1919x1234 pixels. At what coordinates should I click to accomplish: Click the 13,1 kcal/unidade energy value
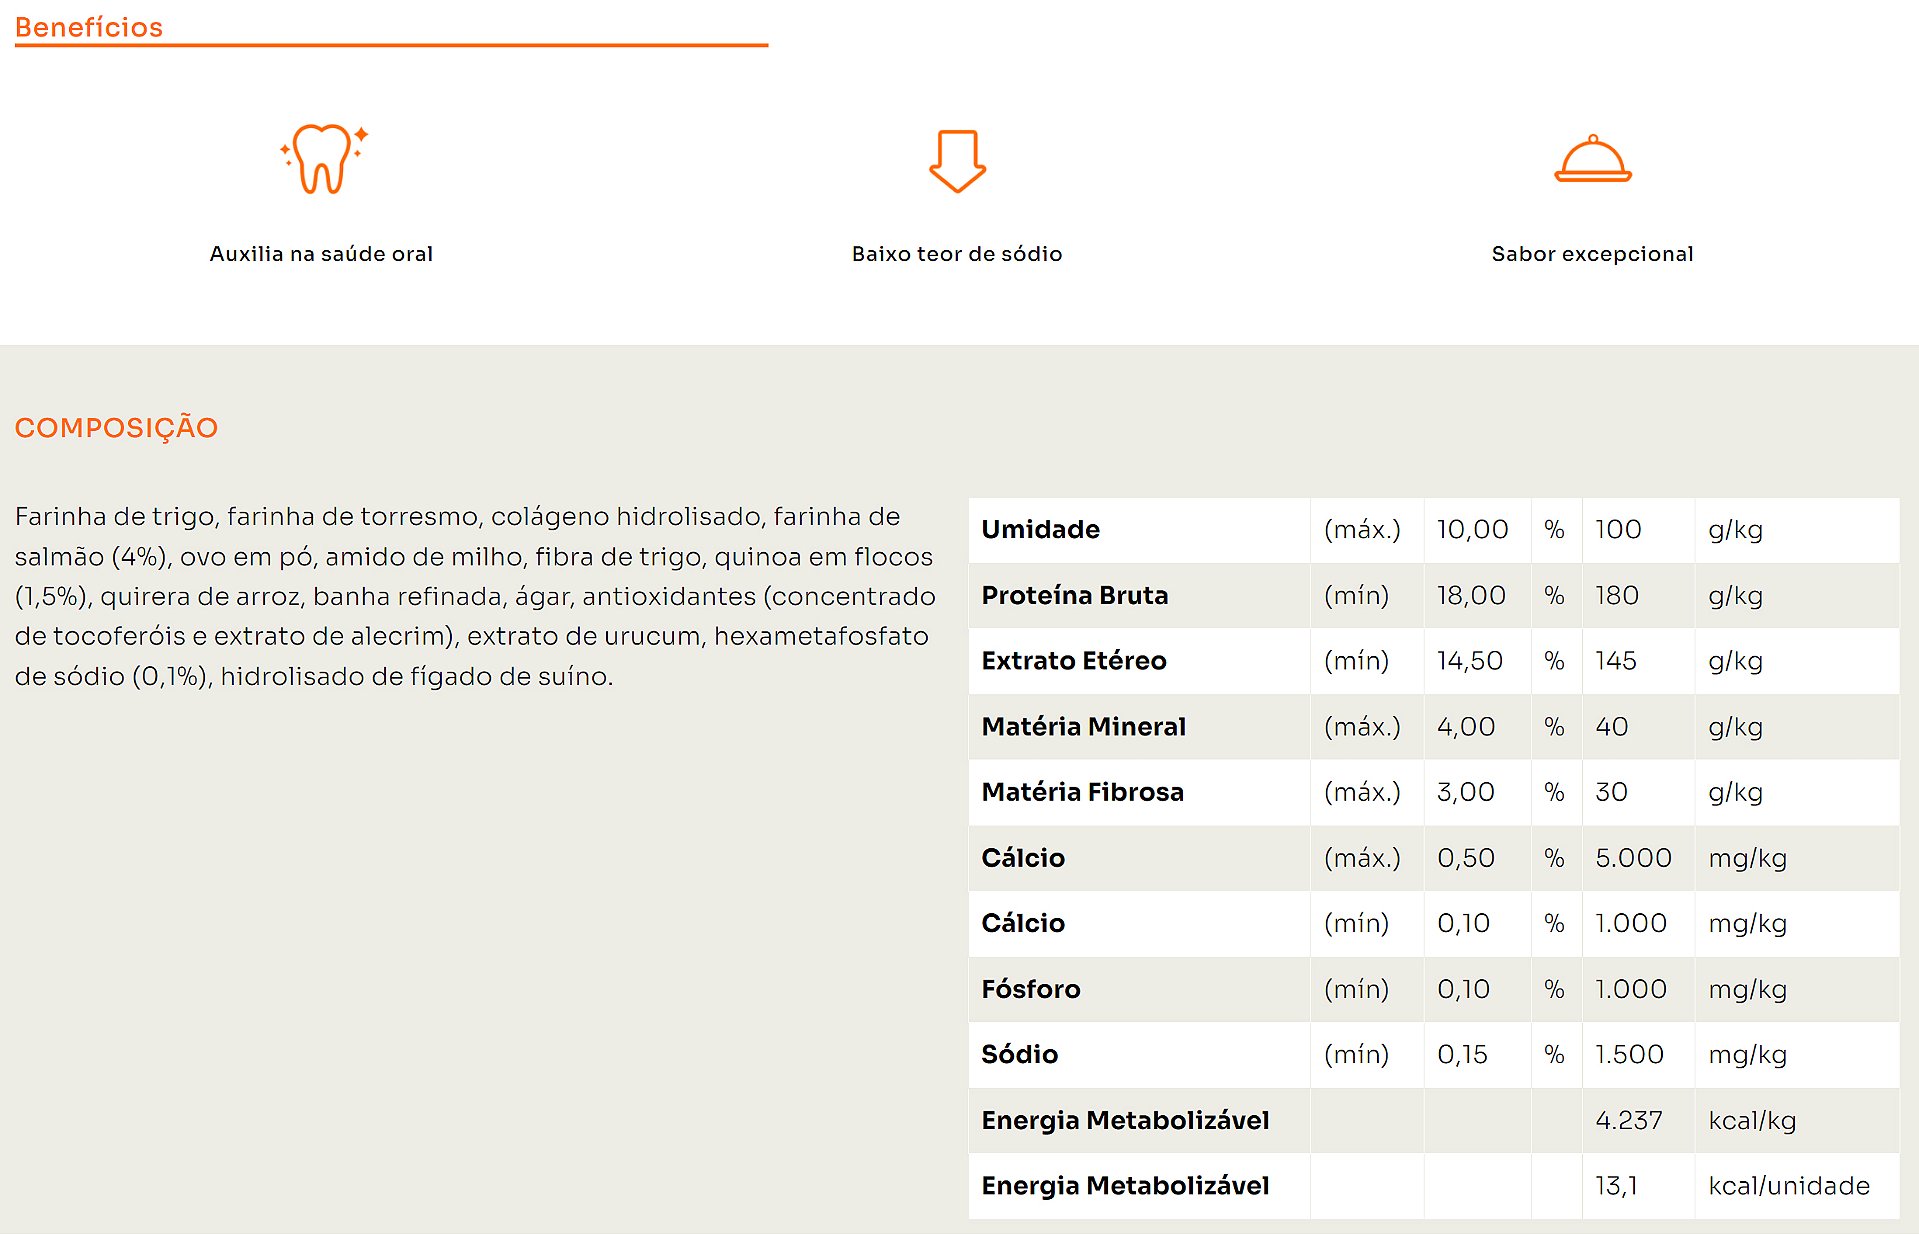point(1616,1186)
